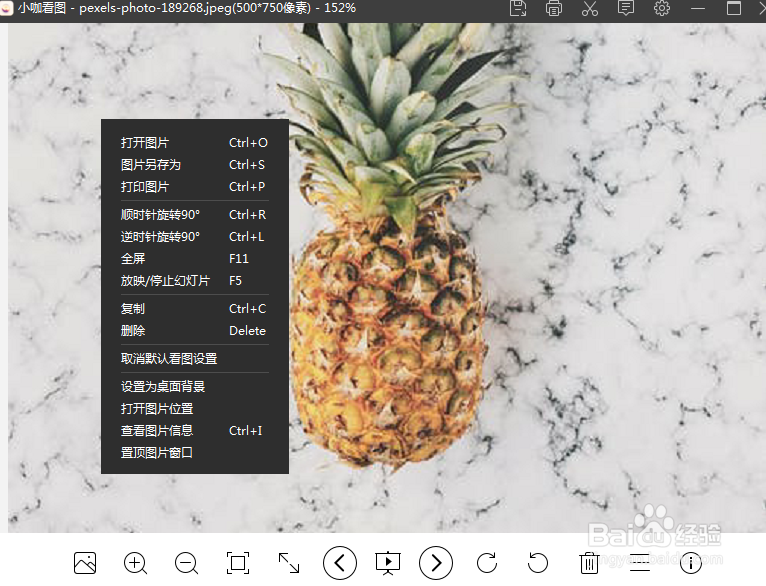766x586 pixels.
Task: Rotate counterclockwise using bottom toolbar icon
Action: (x=538, y=563)
